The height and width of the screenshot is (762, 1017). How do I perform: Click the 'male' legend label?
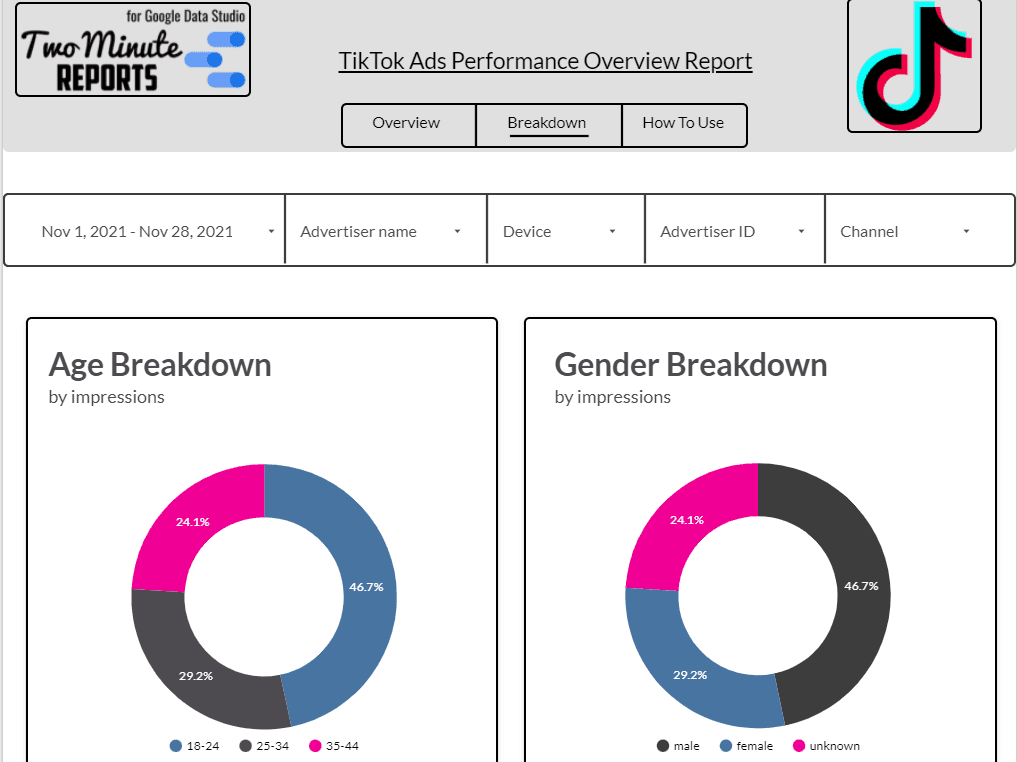(686, 746)
